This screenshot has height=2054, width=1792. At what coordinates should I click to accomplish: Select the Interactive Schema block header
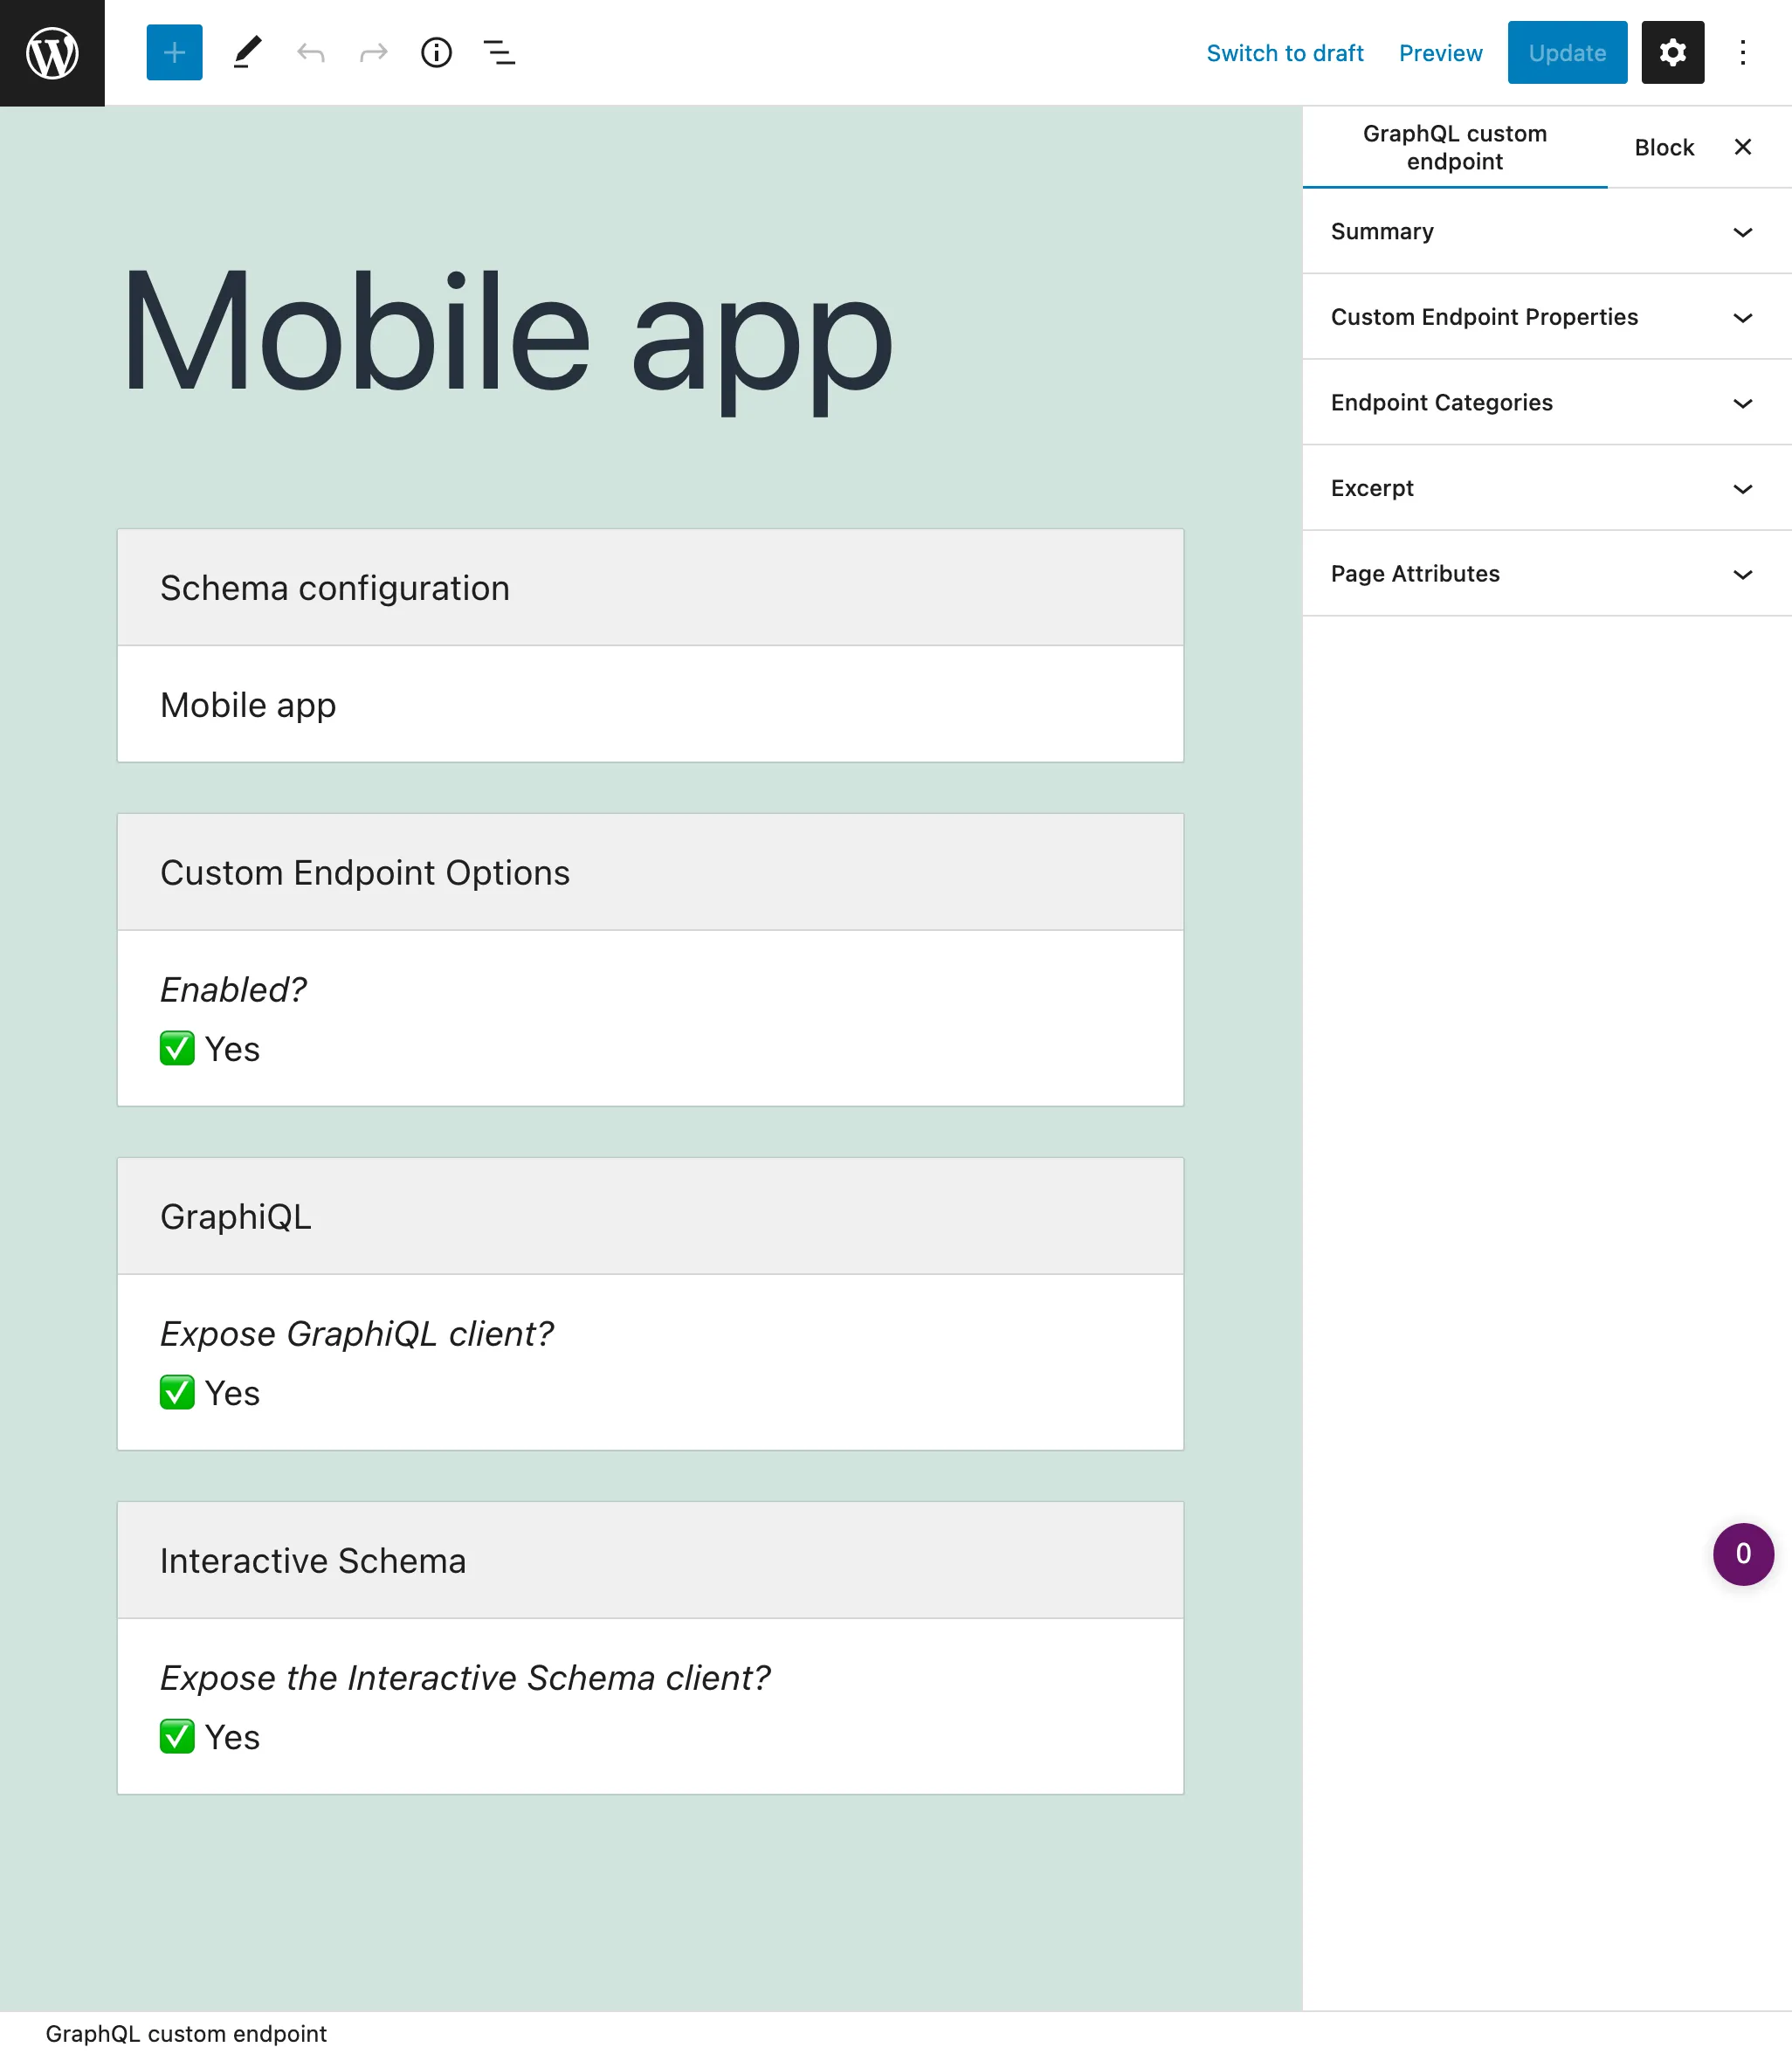tap(650, 1560)
